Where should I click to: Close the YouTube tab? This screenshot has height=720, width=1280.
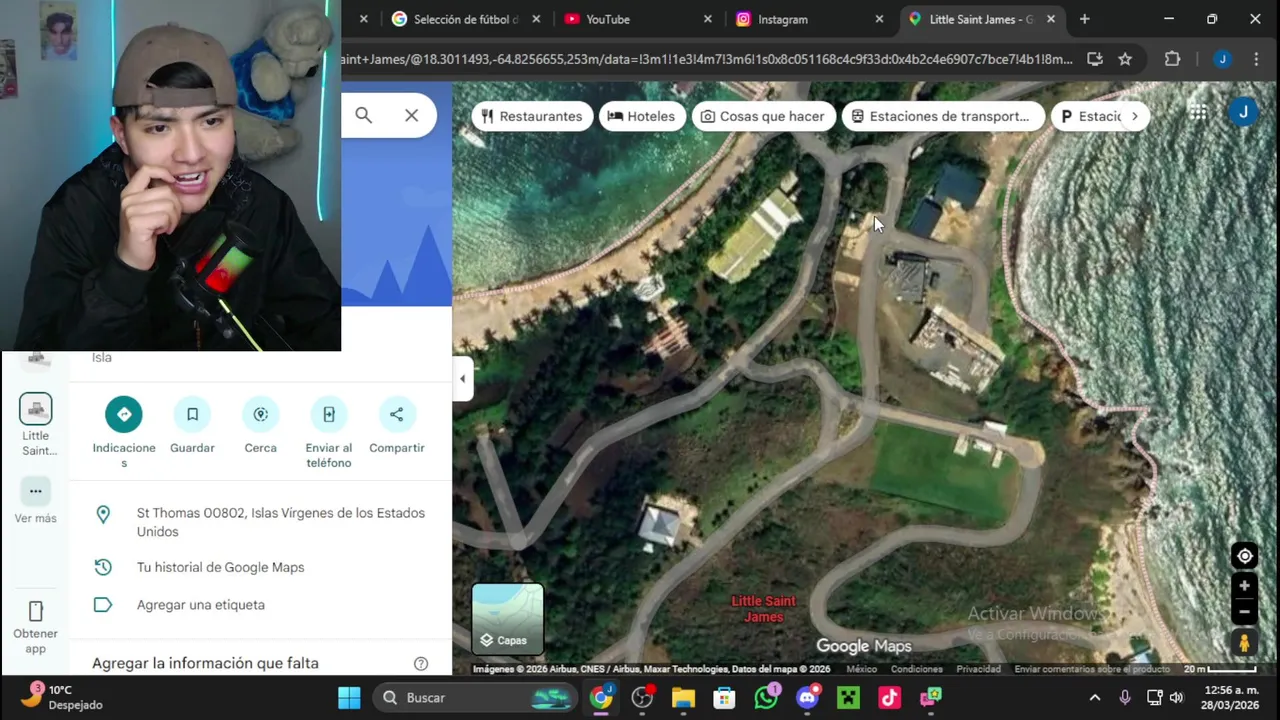(x=708, y=19)
